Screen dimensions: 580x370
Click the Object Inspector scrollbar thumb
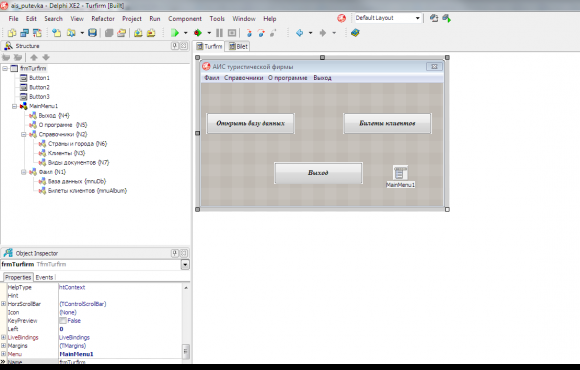(186, 351)
